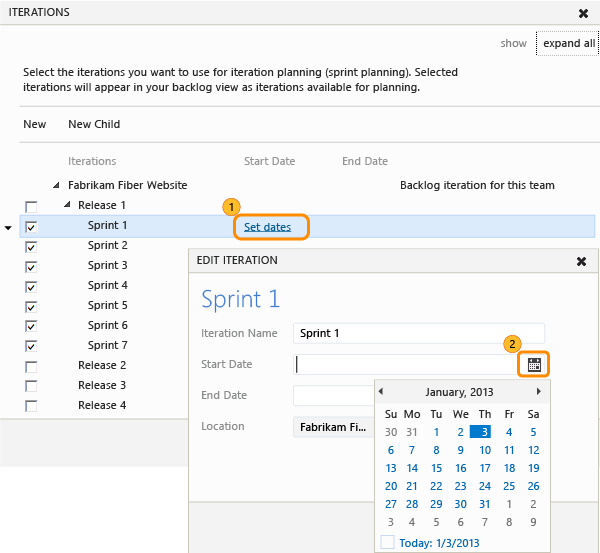Select the Today: 1/3/2013 link
Viewport: 600px width, 553px height.
point(439,543)
